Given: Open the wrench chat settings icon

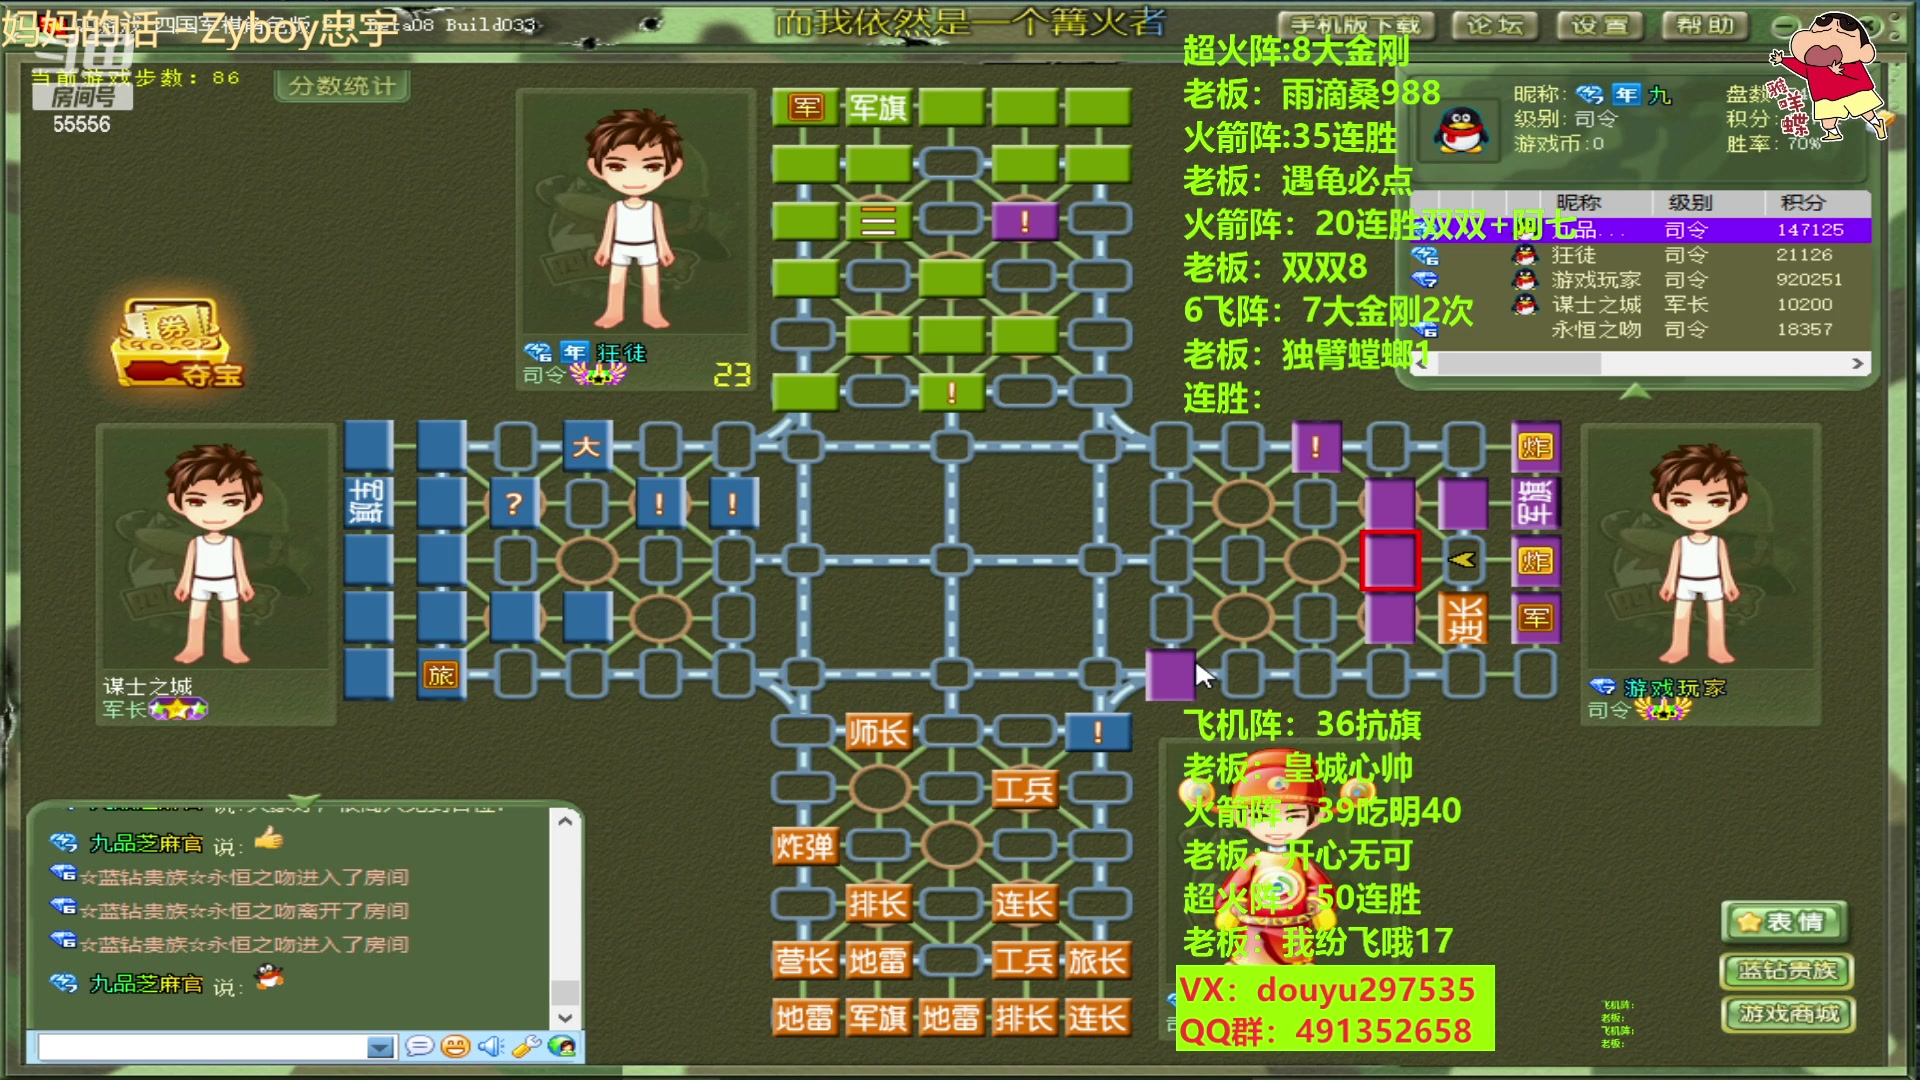Looking at the screenshot, I should [526, 1046].
